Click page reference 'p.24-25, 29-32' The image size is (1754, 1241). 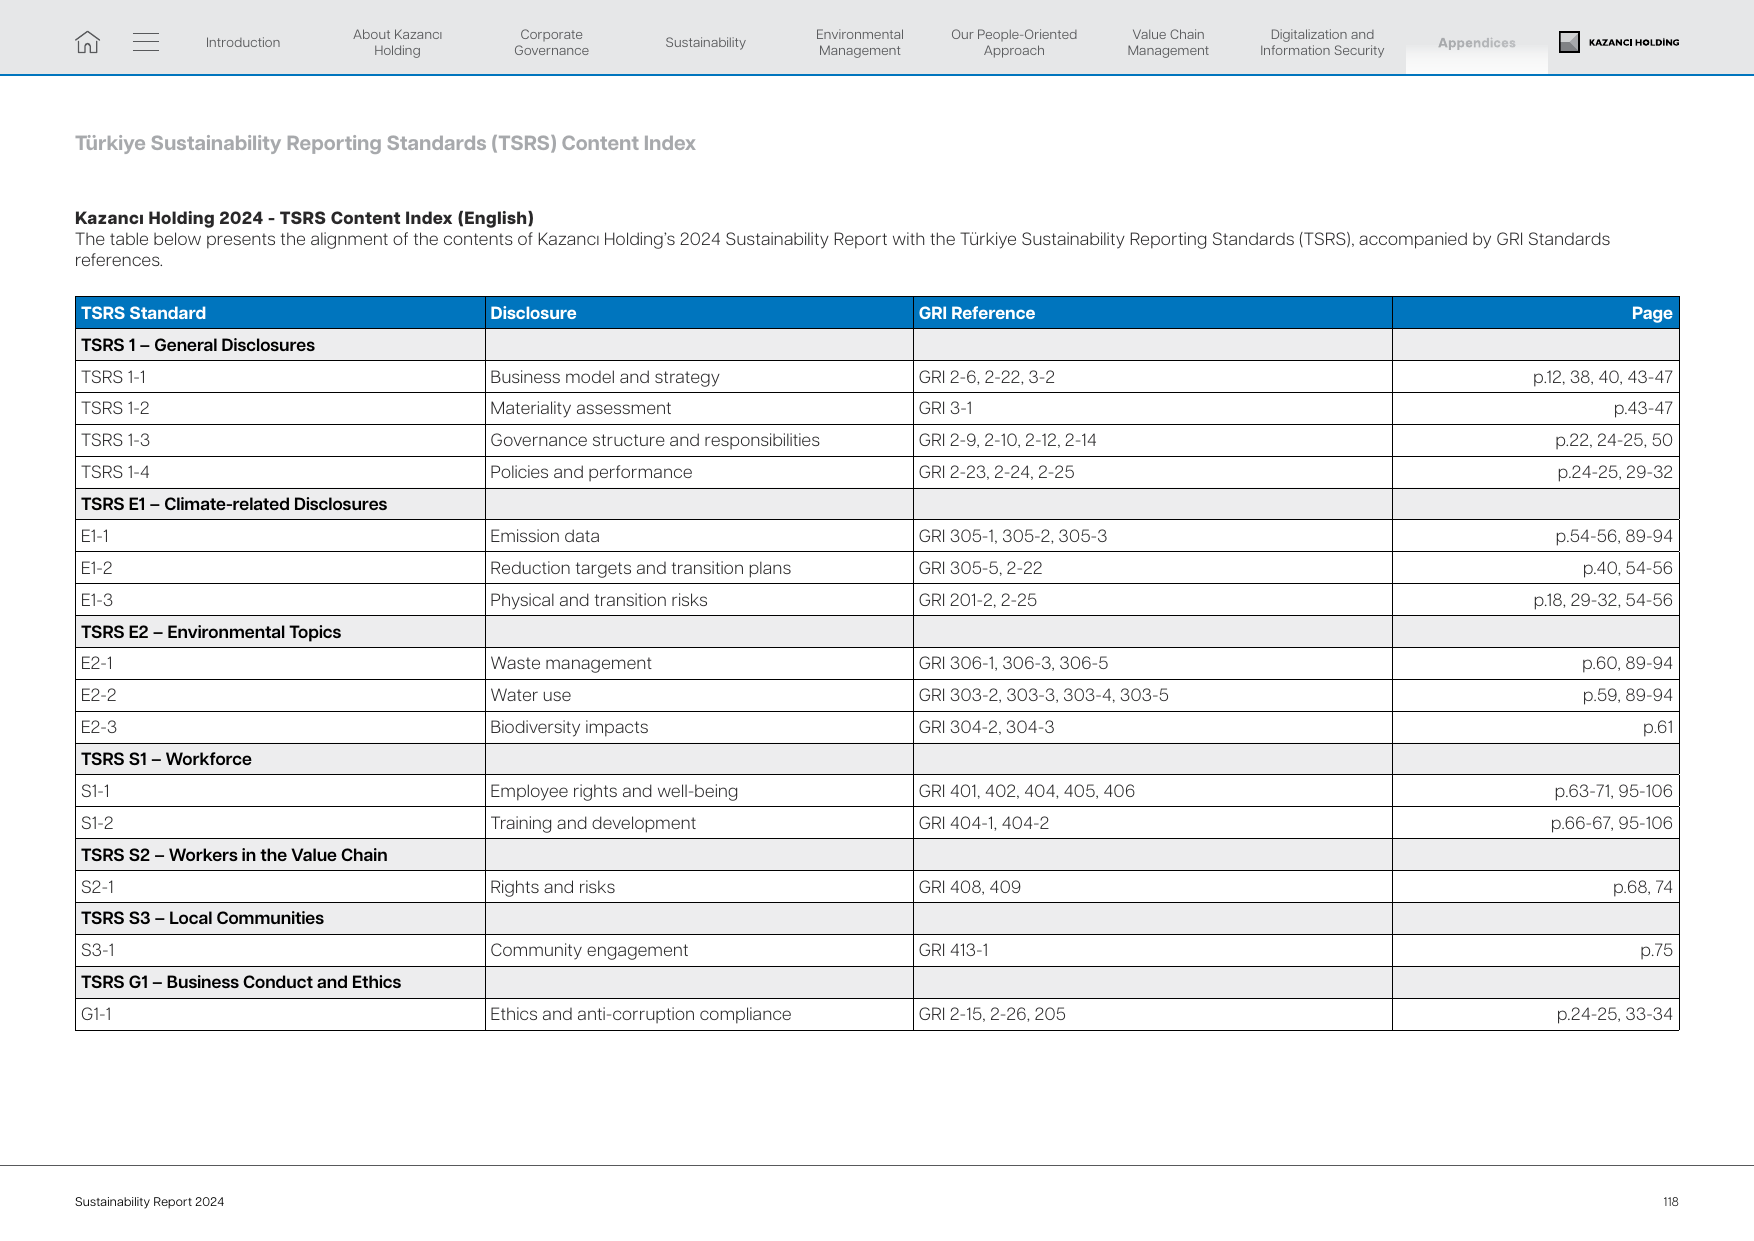tap(1615, 472)
